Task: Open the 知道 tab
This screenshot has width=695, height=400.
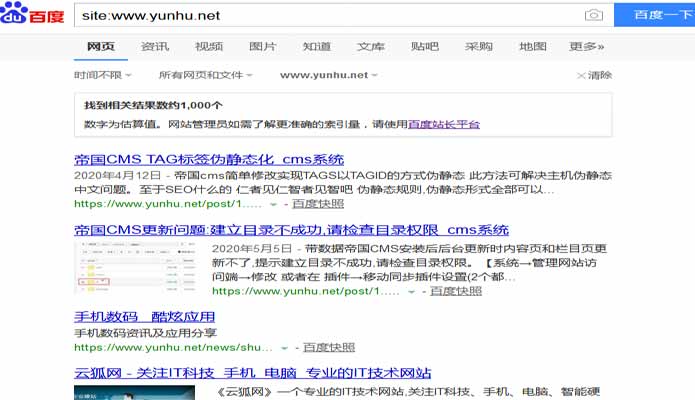Action: pos(316,47)
